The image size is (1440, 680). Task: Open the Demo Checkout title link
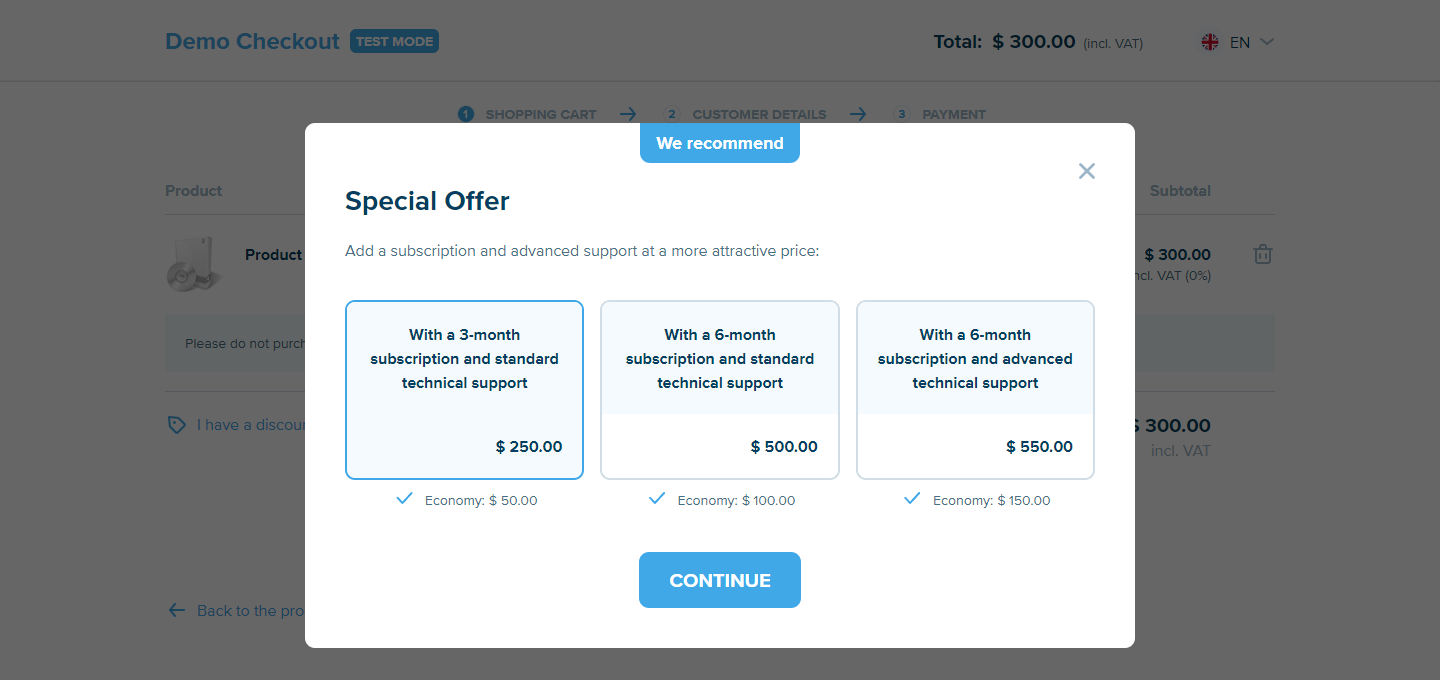click(252, 41)
